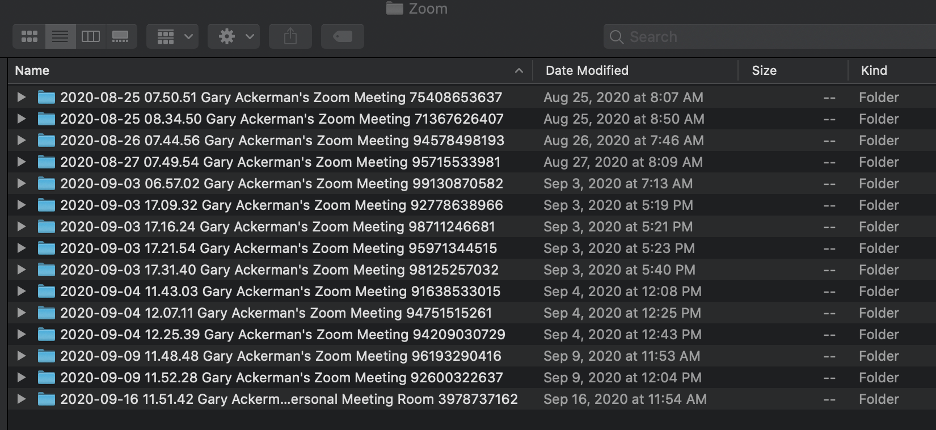Image resolution: width=936 pixels, height=430 pixels.
Task: Toggle sort direction arrow in Name column
Action: pos(519,70)
